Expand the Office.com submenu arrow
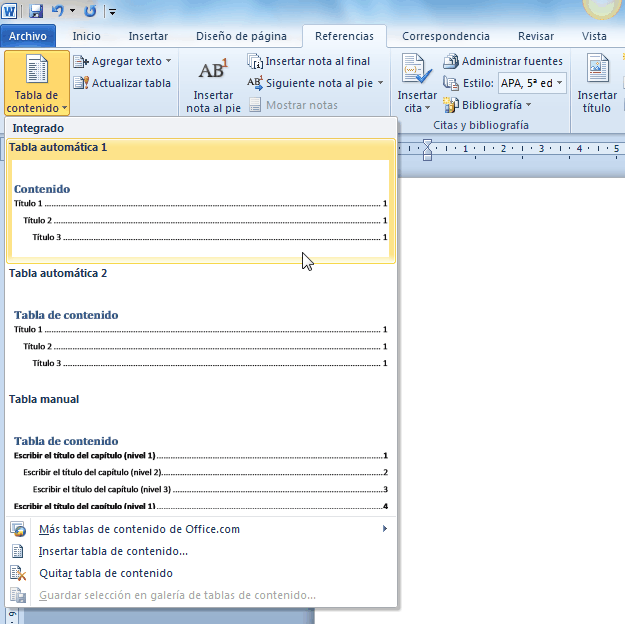Viewport: 625px width, 624px height. [385, 529]
